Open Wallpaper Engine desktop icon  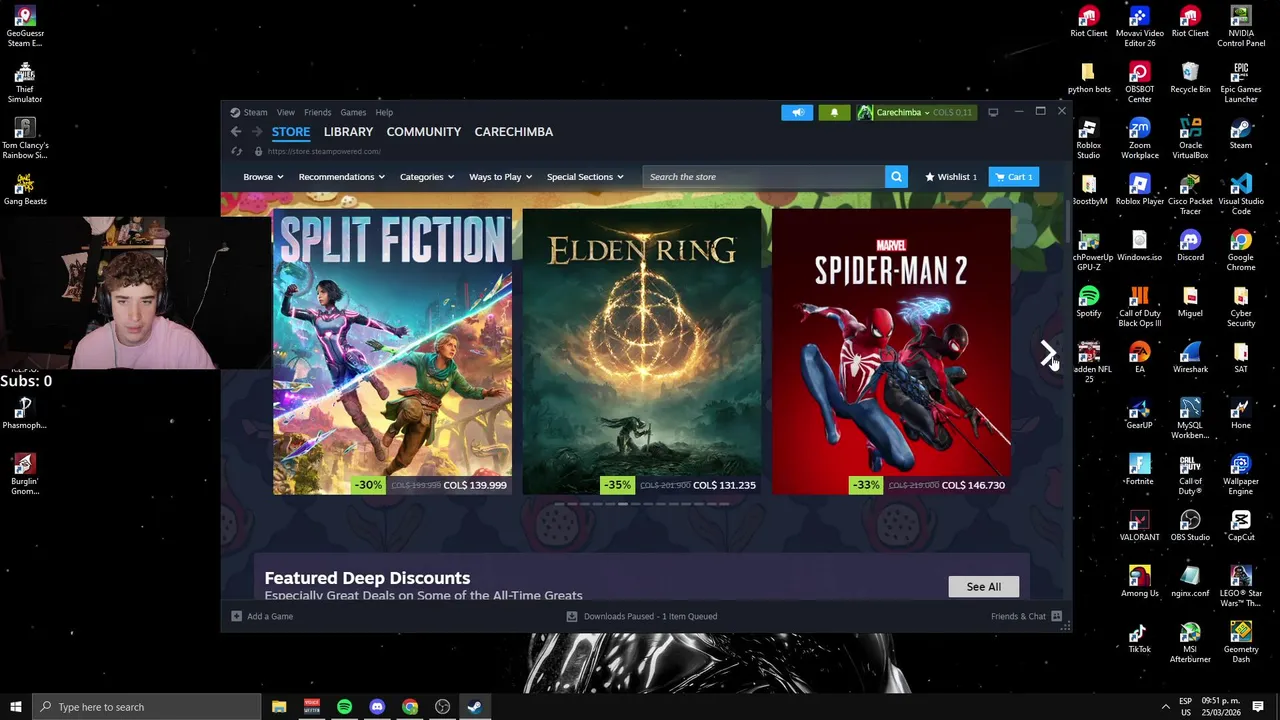[x=1241, y=475]
